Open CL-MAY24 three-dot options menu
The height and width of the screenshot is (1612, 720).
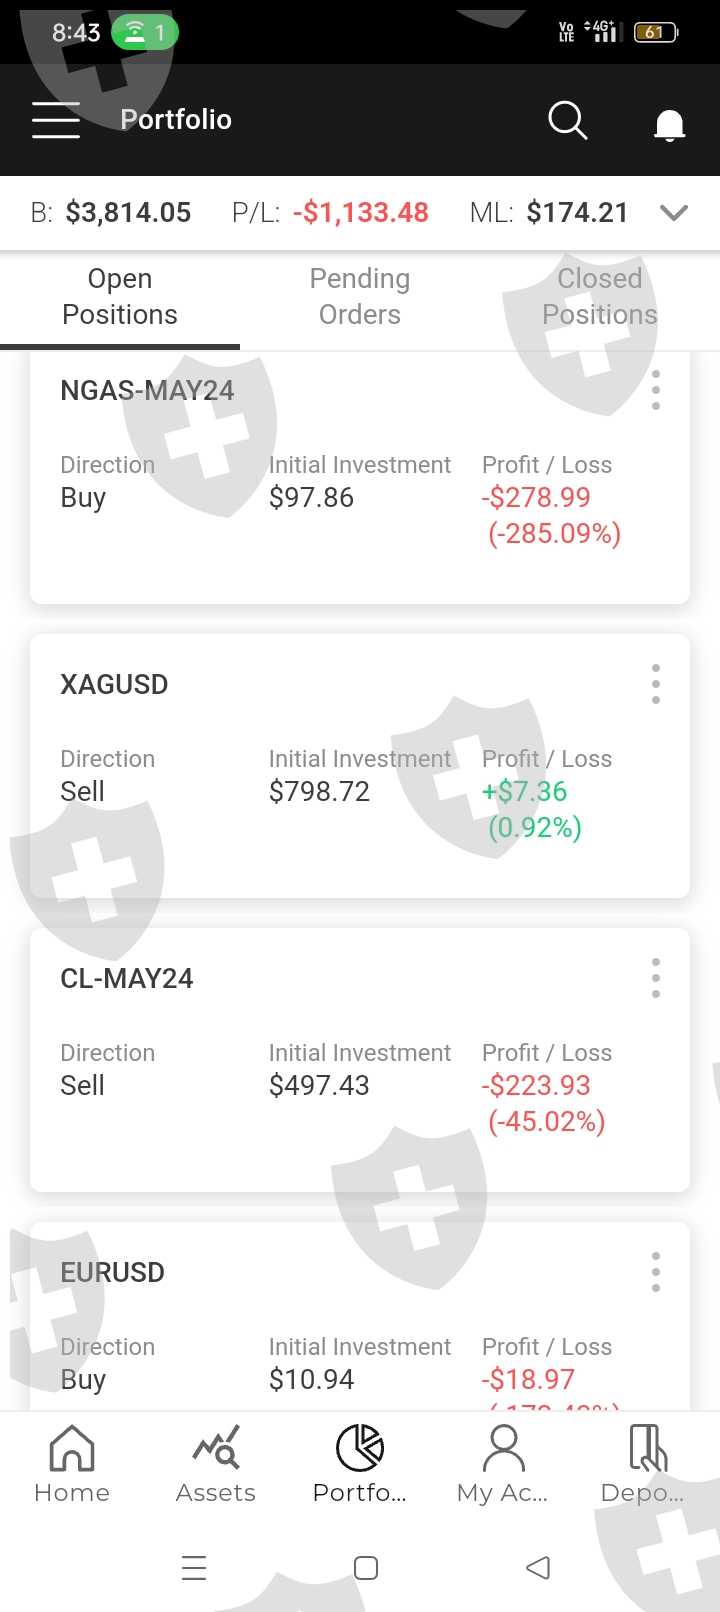tap(656, 978)
